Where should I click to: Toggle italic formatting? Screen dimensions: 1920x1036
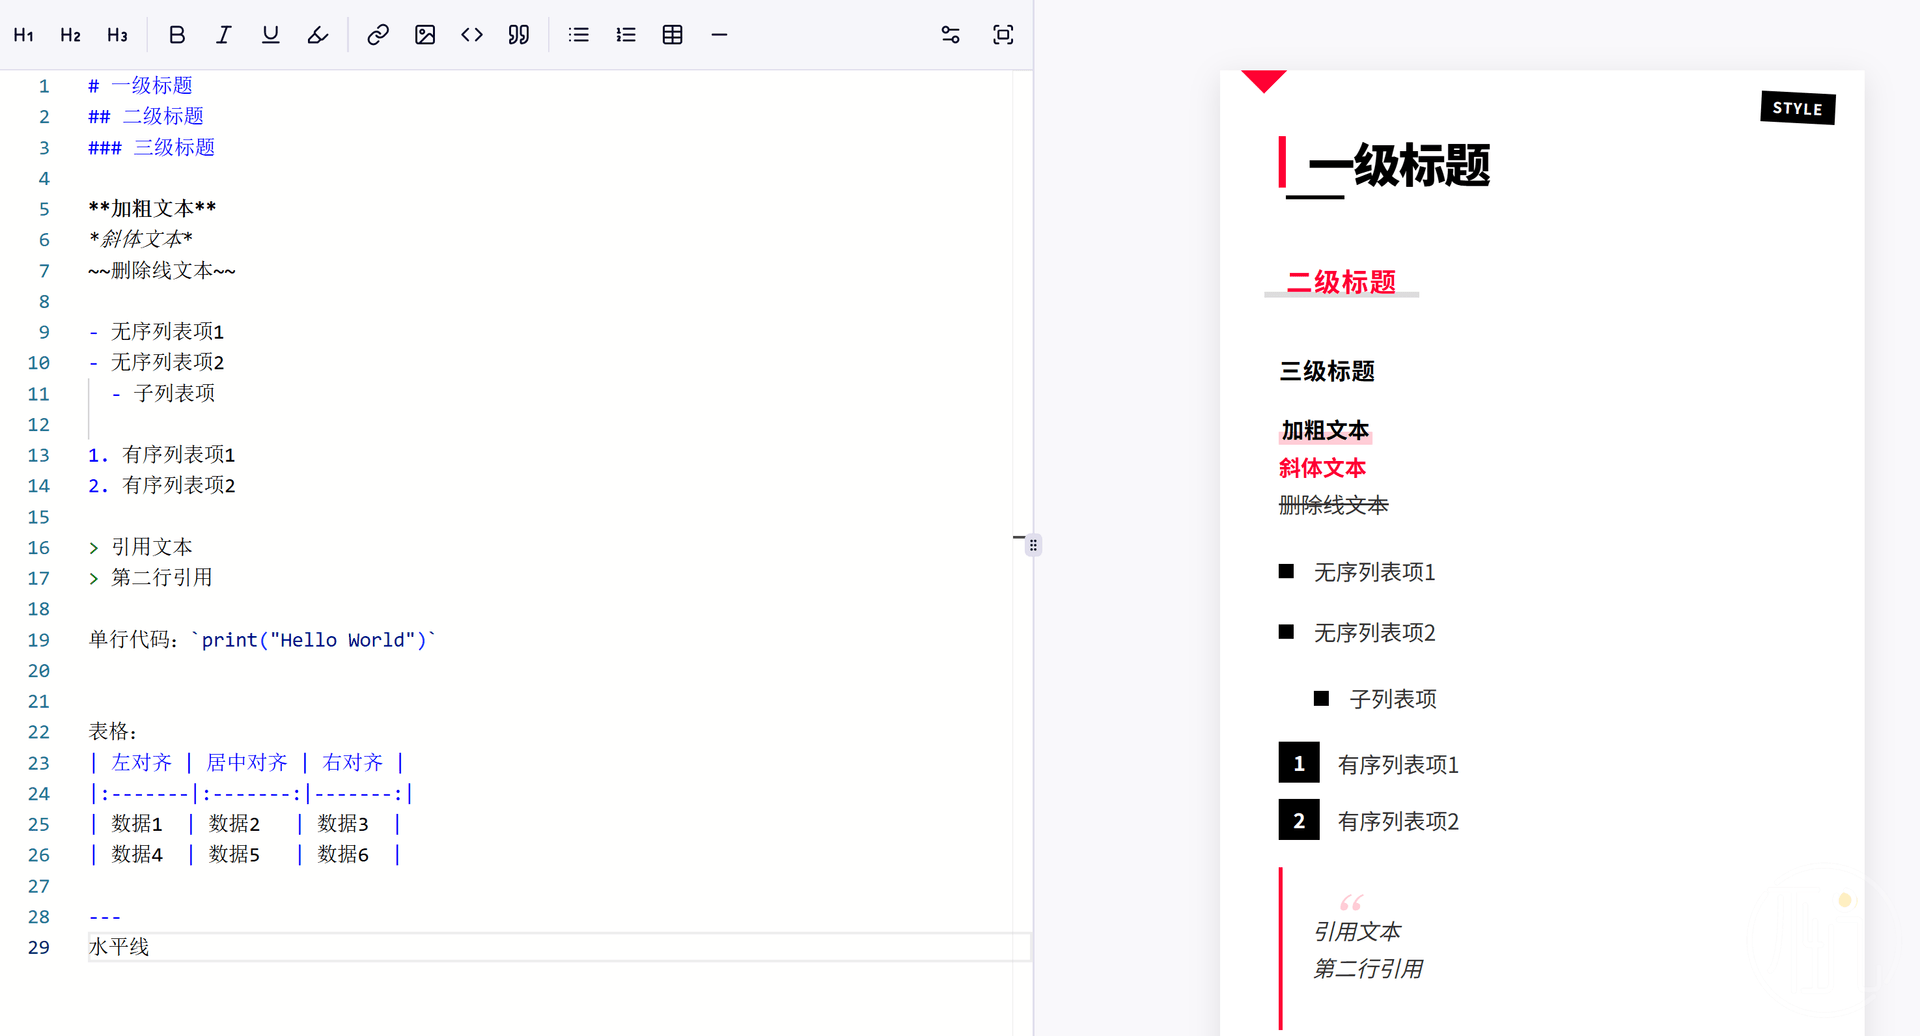(x=223, y=35)
